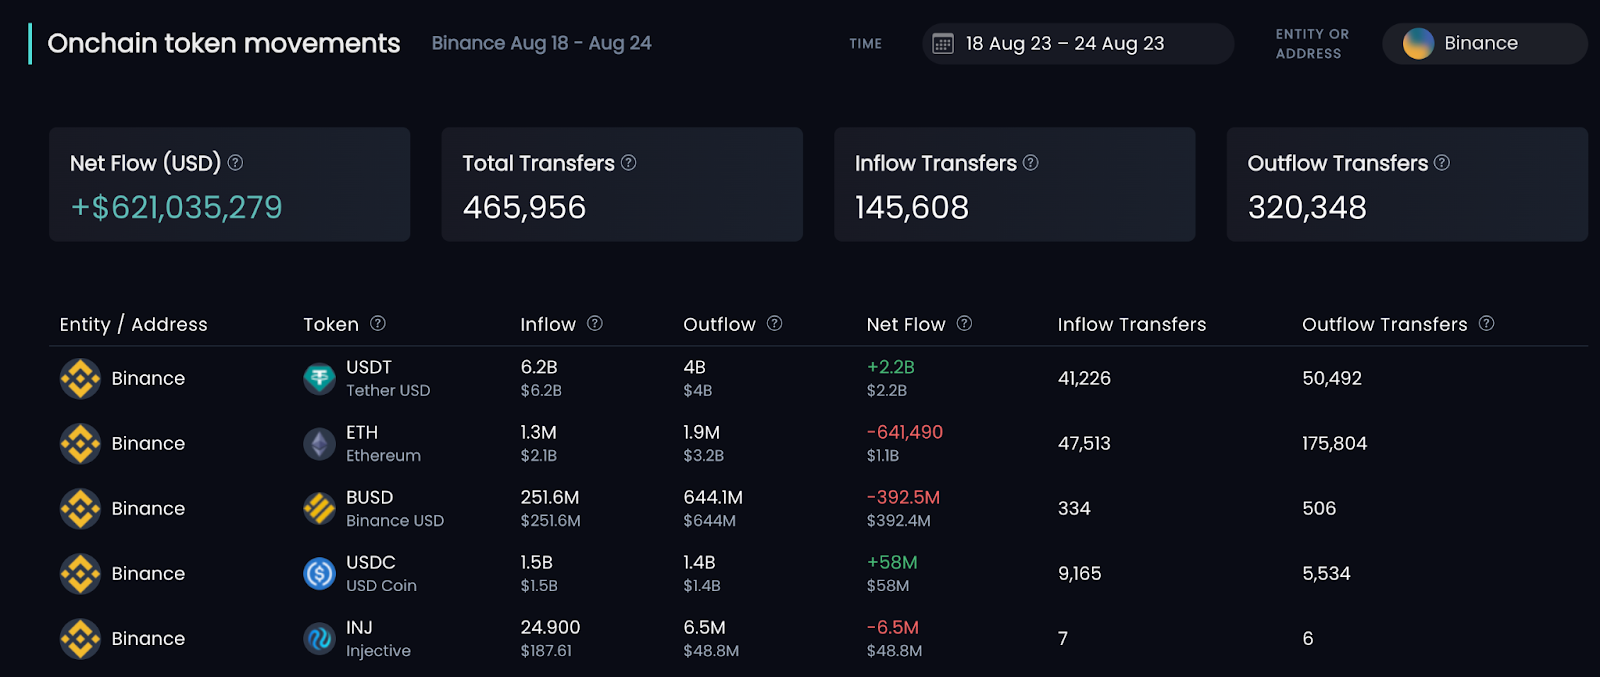Click the help icon on the Outflow Transfers card
Screen dimensions: 1600x677
[x=1442, y=162]
